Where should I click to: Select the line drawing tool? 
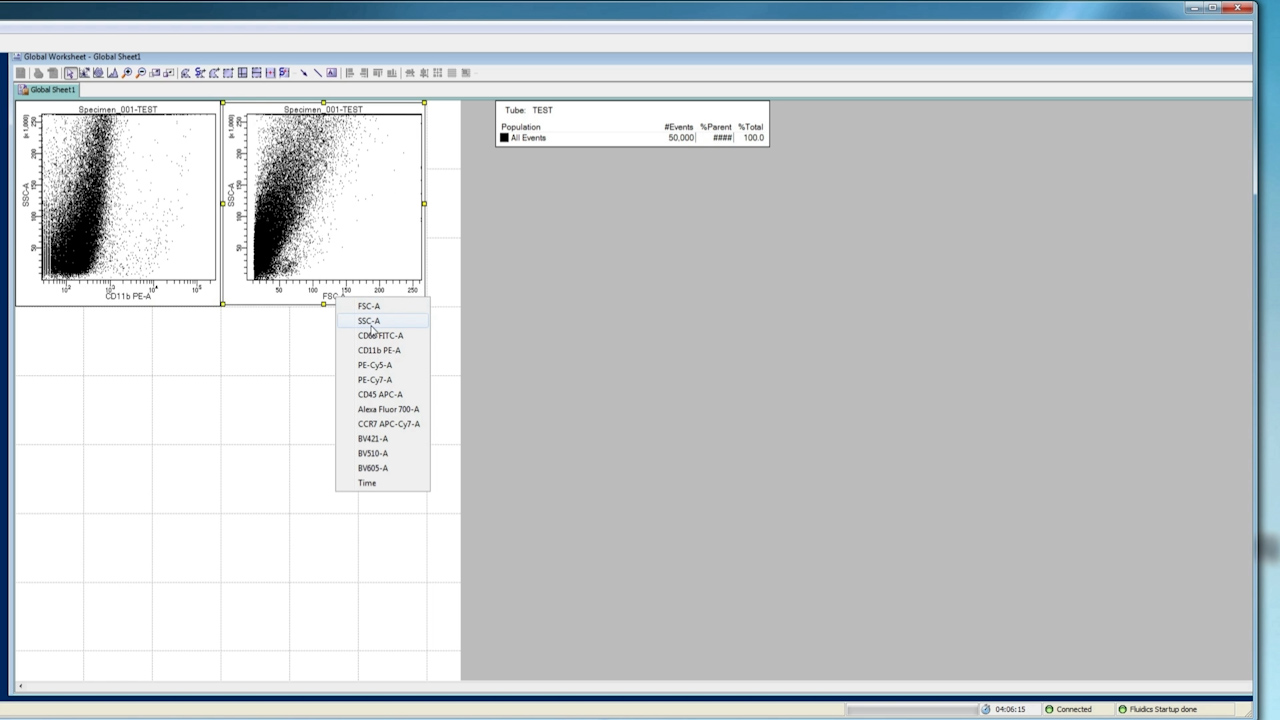(x=318, y=73)
